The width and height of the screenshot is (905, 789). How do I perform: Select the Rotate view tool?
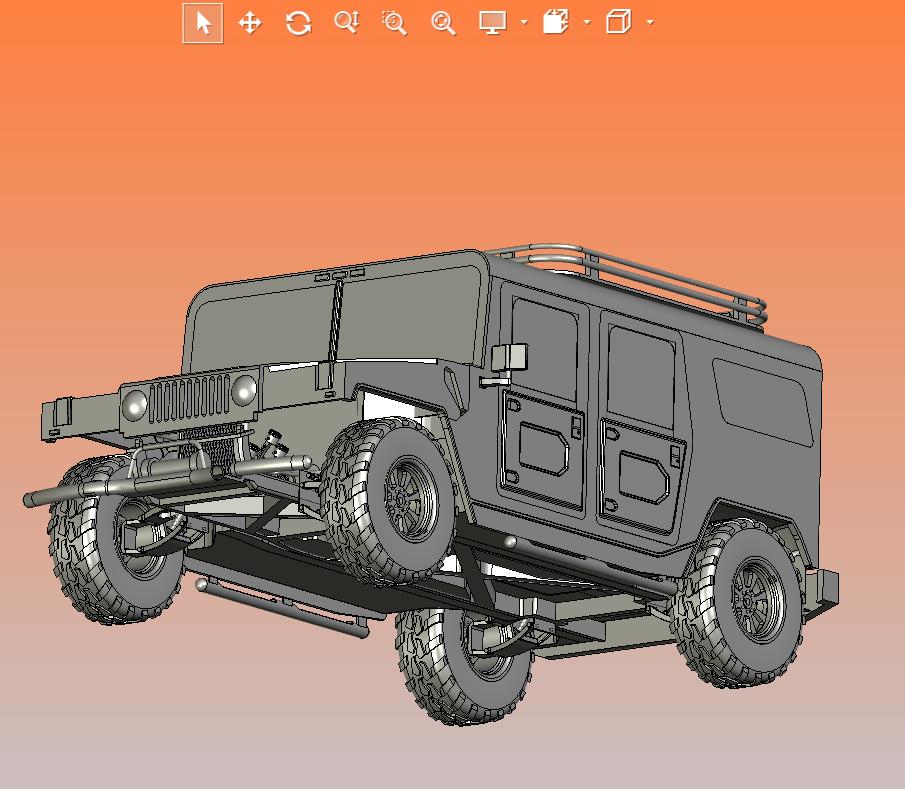(298, 23)
